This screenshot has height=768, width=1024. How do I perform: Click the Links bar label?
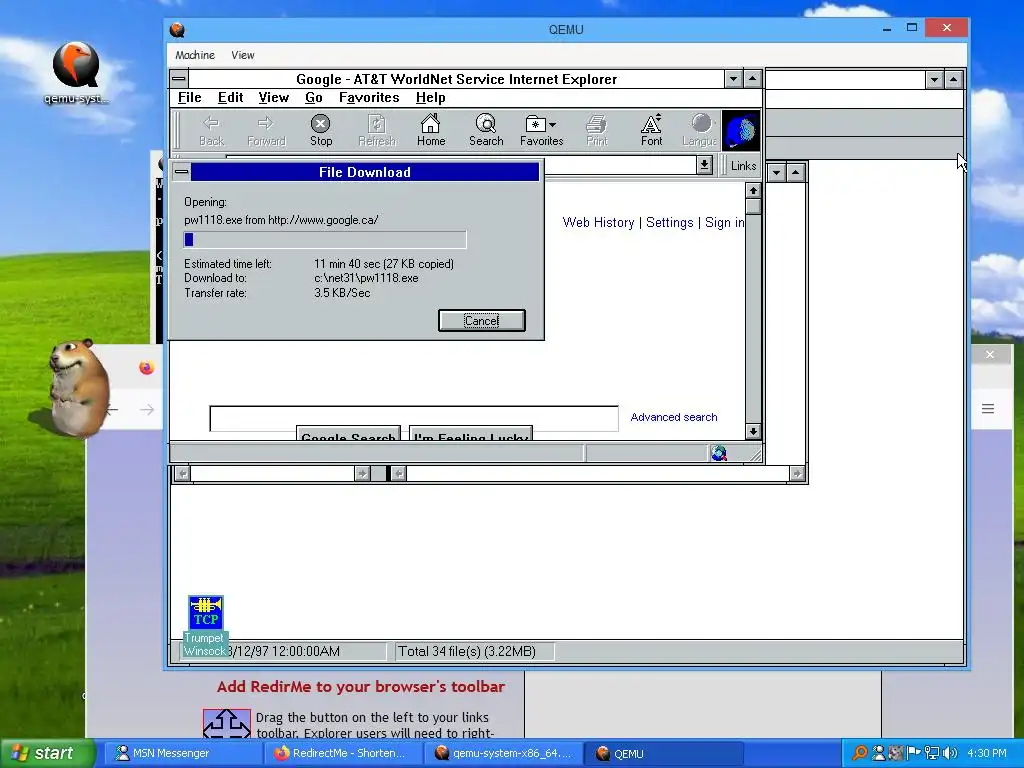(x=743, y=166)
